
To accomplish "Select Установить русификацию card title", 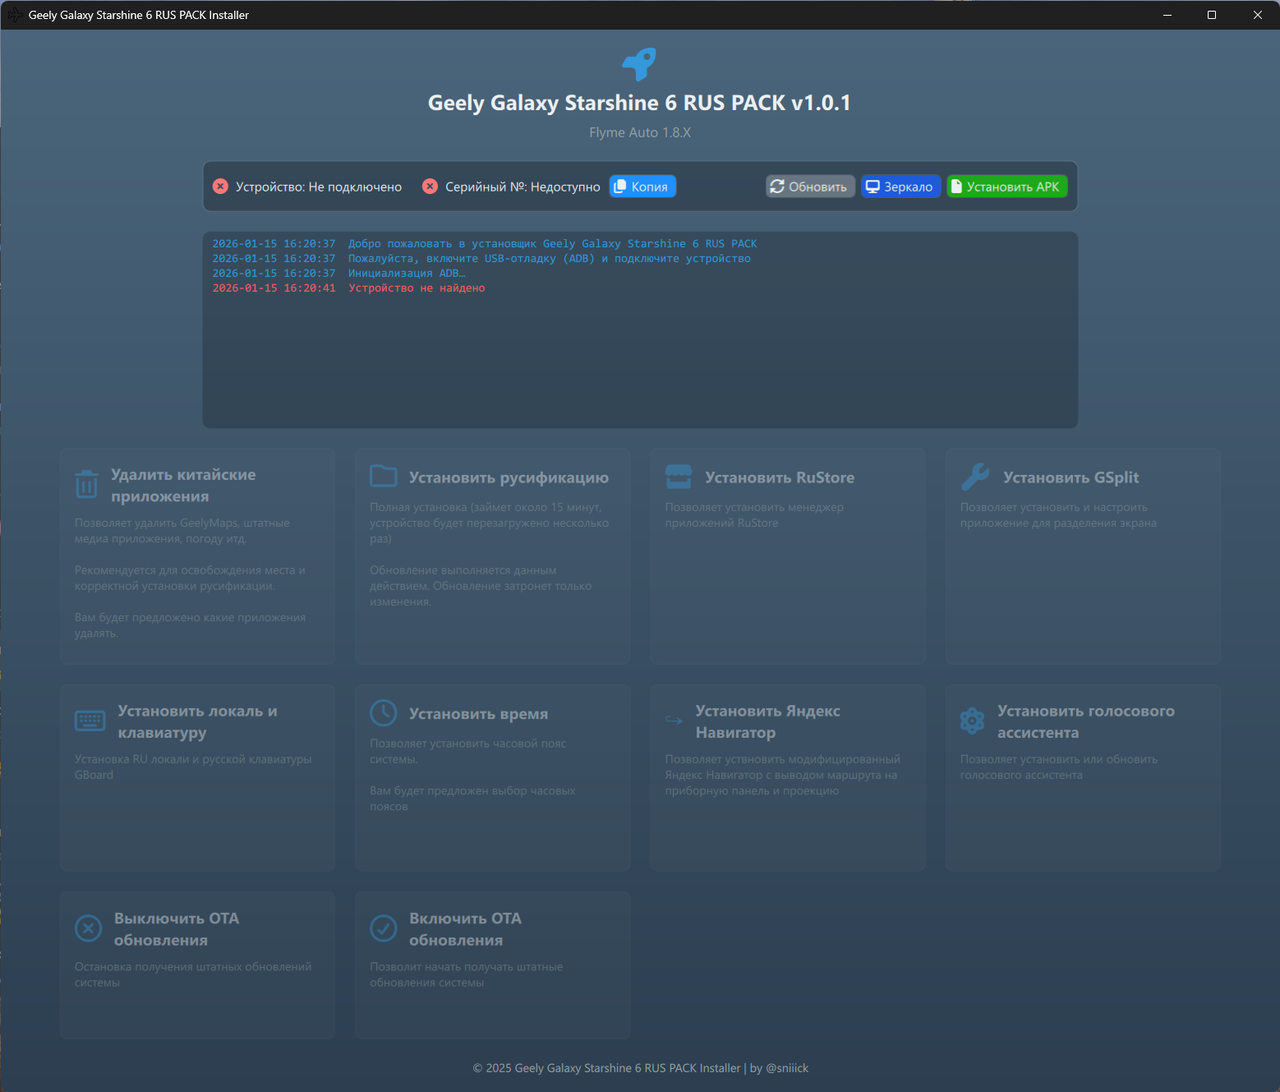I will point(508,477).
